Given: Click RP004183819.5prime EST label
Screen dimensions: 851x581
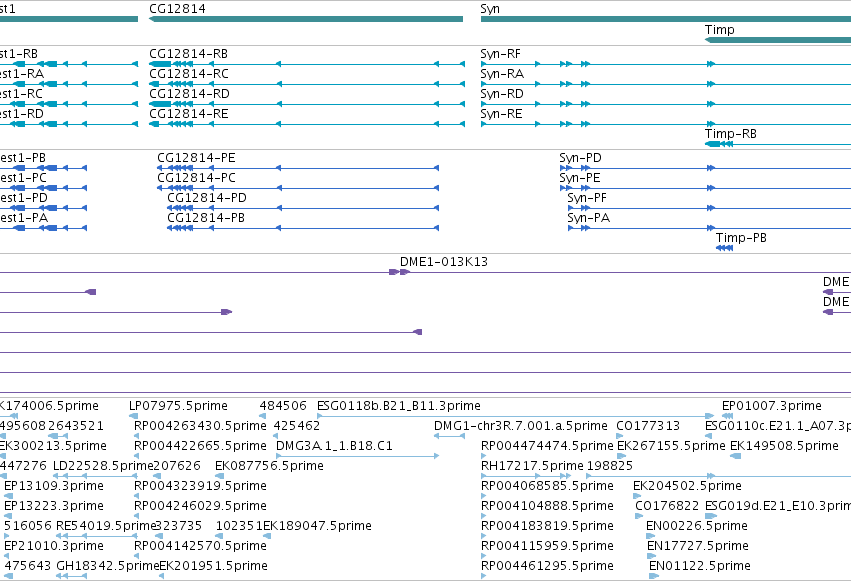Looking at the screenshot, I should pos(547,526).
